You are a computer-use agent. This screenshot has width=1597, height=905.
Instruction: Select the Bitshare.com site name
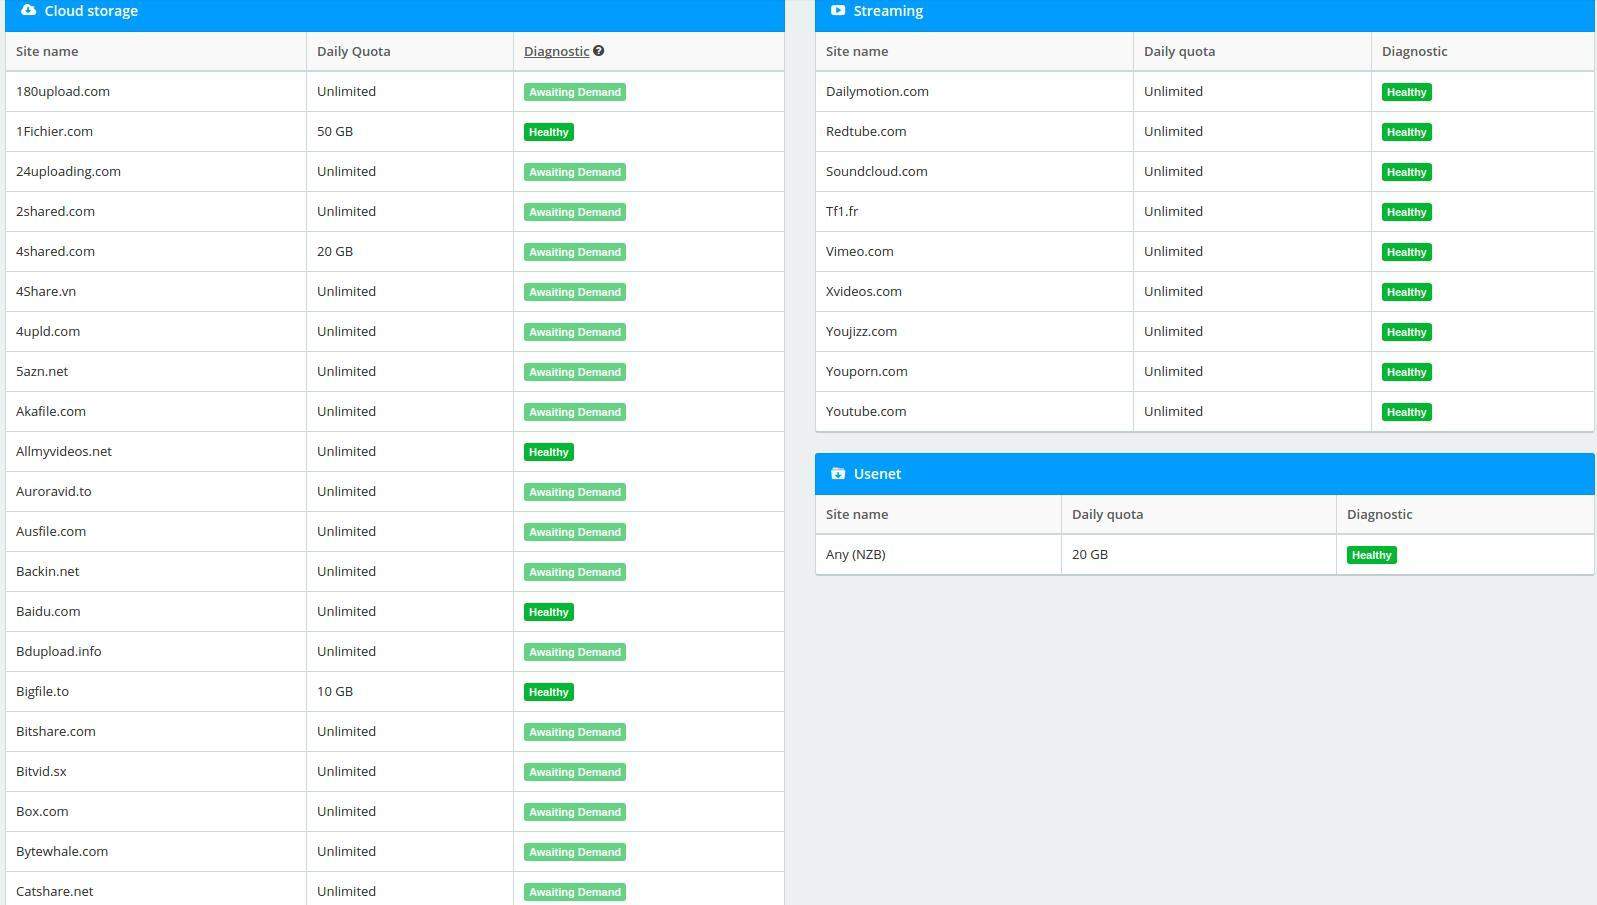coord(56,731)
